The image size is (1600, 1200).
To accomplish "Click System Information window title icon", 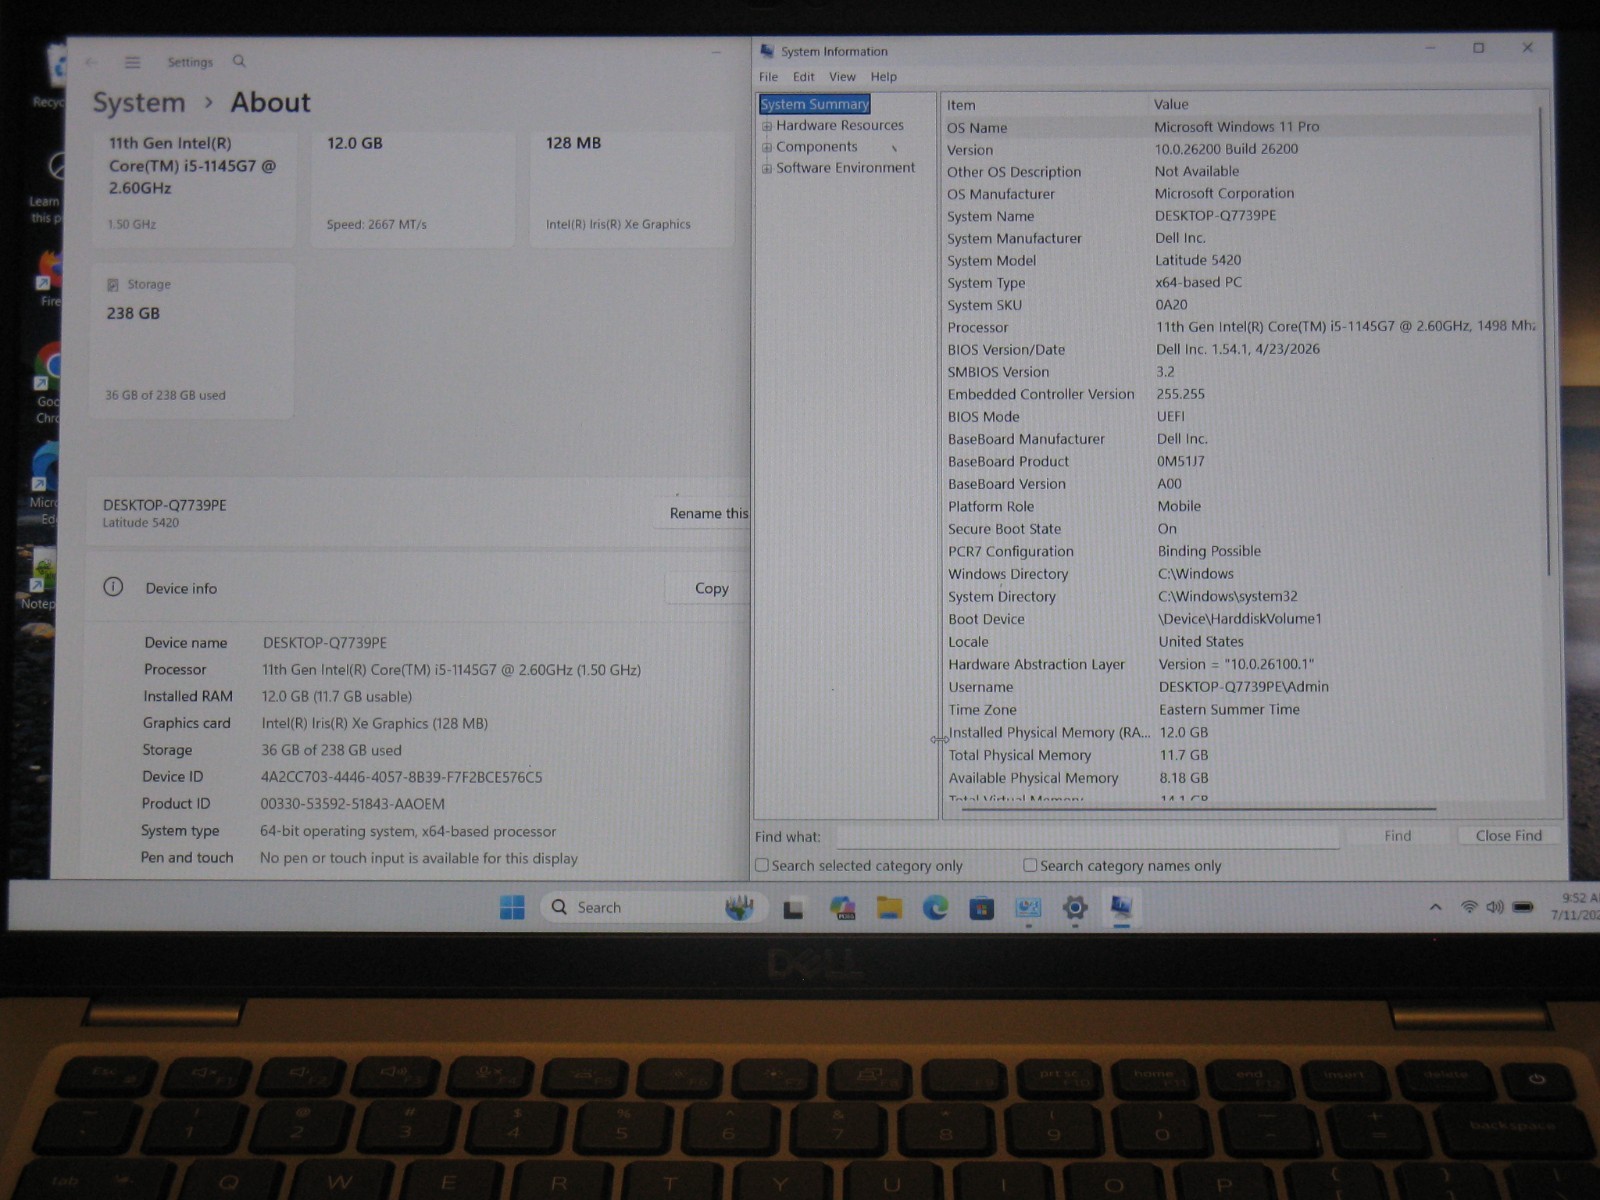I will coord(767,51).
